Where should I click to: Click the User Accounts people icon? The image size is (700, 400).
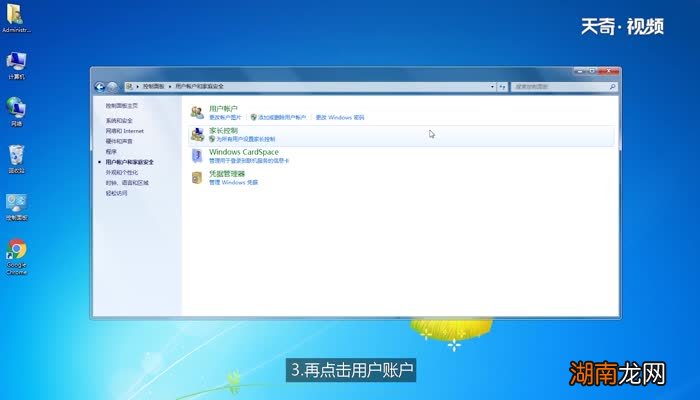tap(197, 112)
